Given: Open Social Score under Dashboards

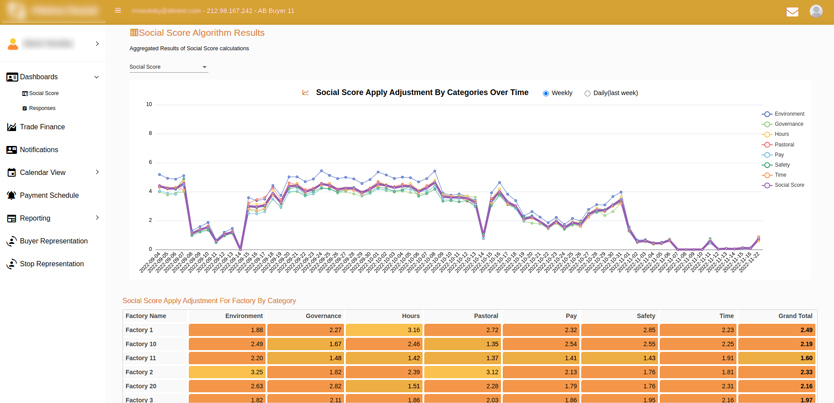Looking at the screenshot, I should click(43, 93).
